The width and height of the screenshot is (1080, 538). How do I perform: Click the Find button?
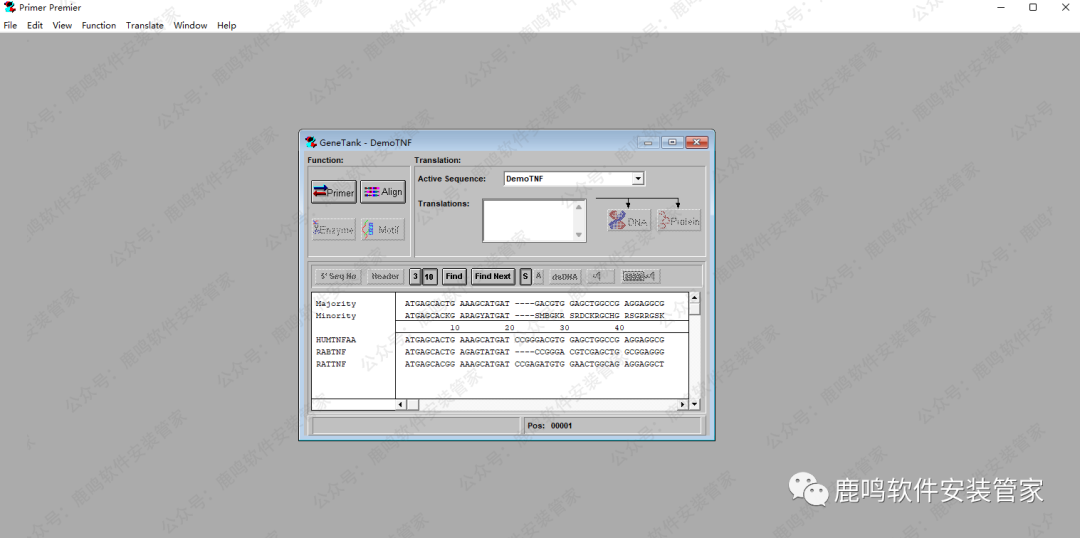pyautogui.click(x=454, y=276)
